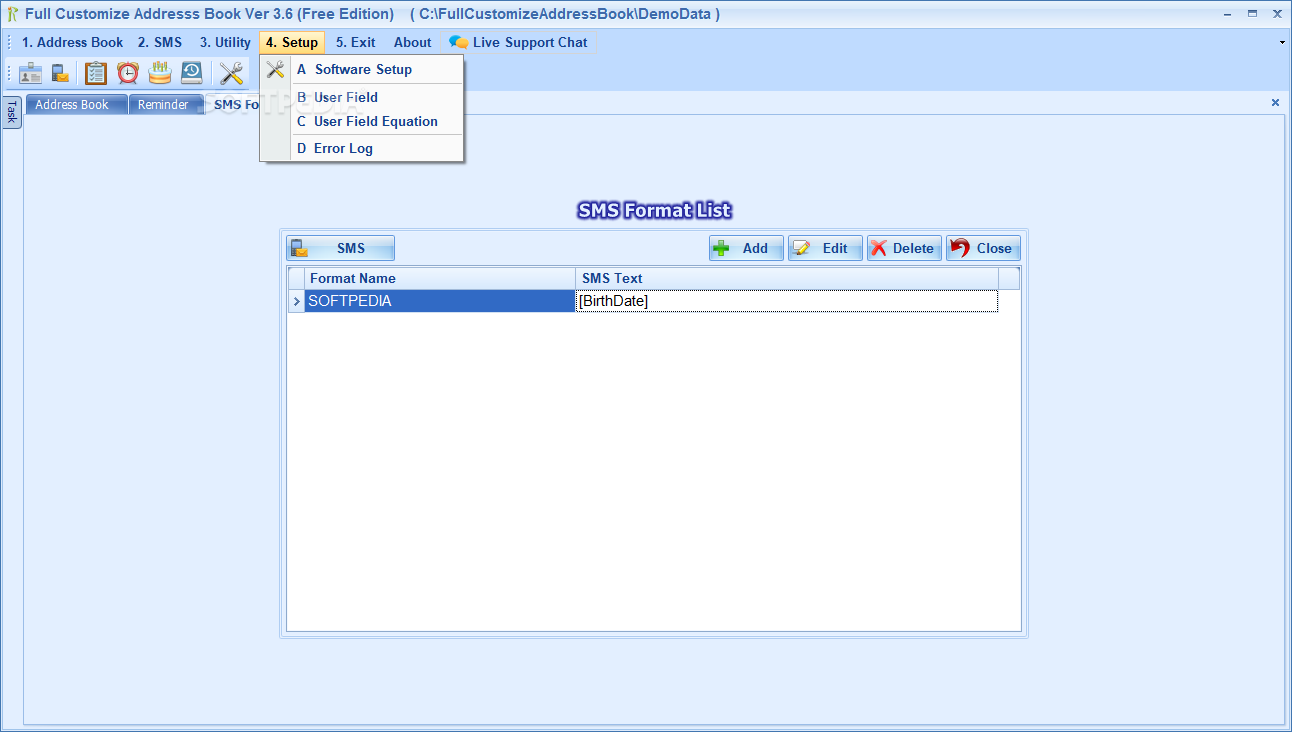Open the About menu

point(412,42)
